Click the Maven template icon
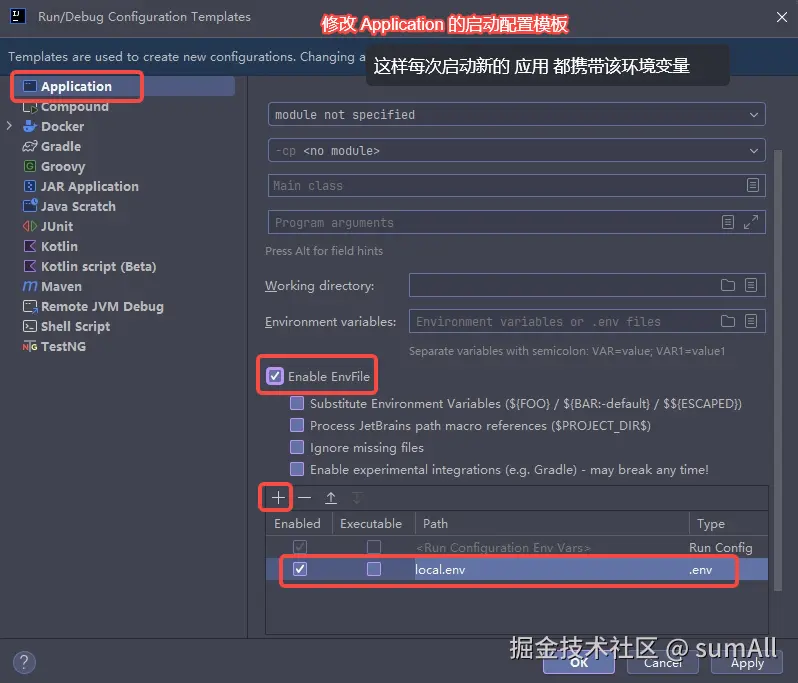Viewport: 798px width, 683px height. tap(30, 287)
